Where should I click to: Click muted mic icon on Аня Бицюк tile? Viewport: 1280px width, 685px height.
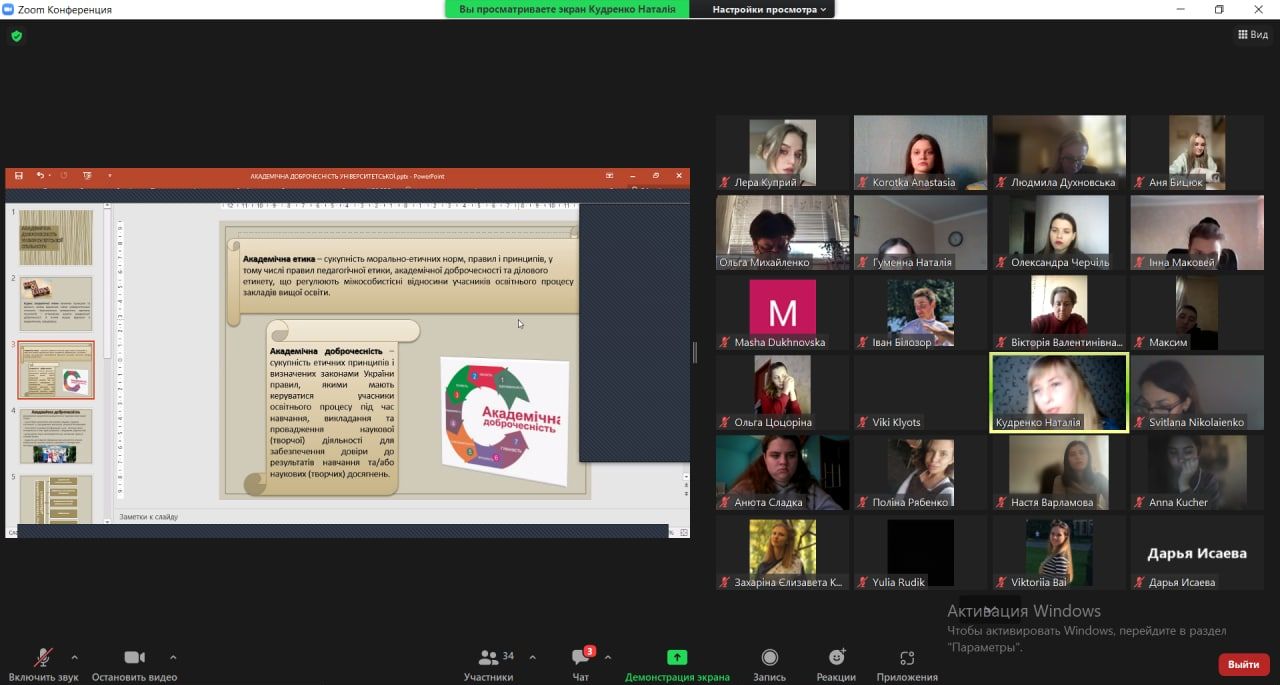(1139, 182)
